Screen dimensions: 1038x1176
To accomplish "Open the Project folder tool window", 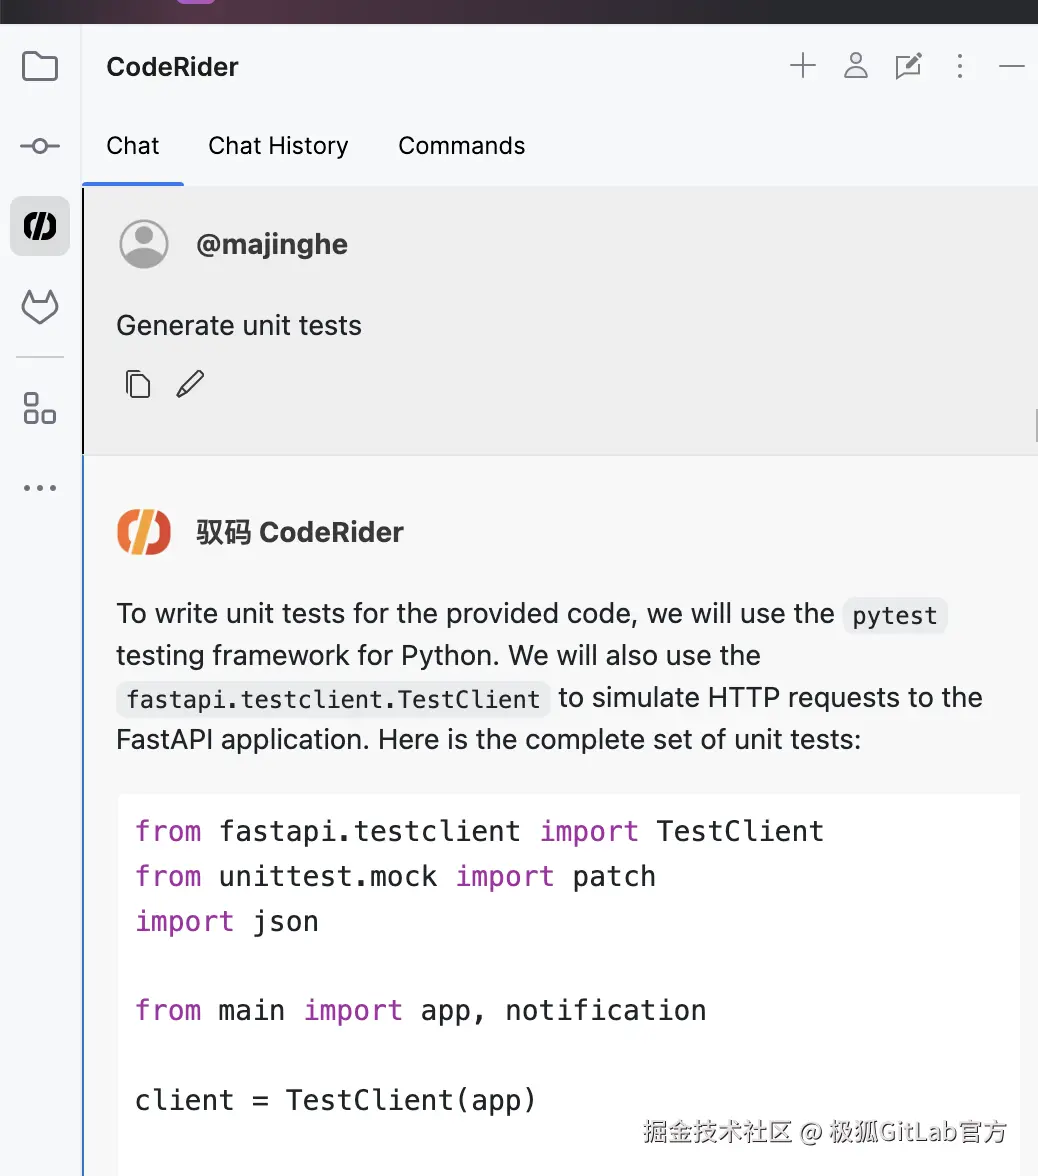I will point(40,67).
